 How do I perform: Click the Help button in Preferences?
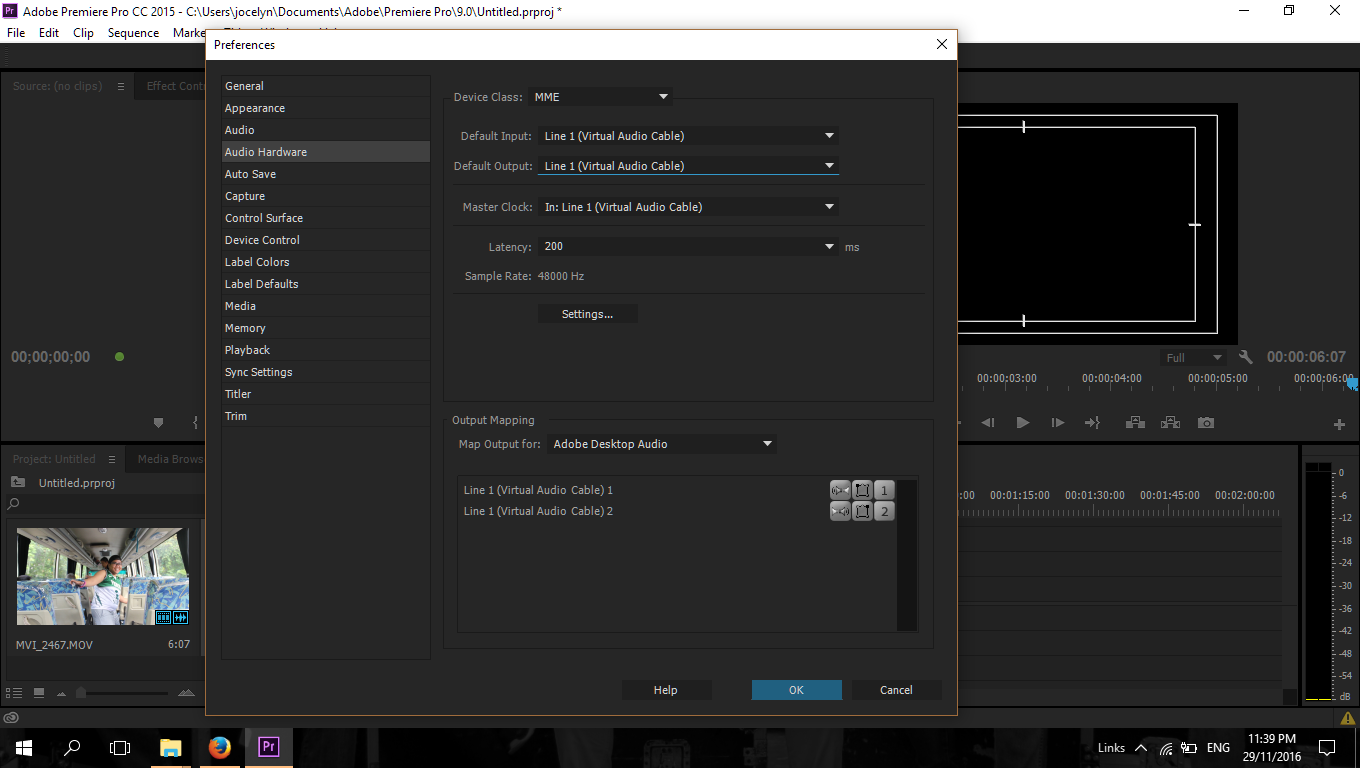666,690
